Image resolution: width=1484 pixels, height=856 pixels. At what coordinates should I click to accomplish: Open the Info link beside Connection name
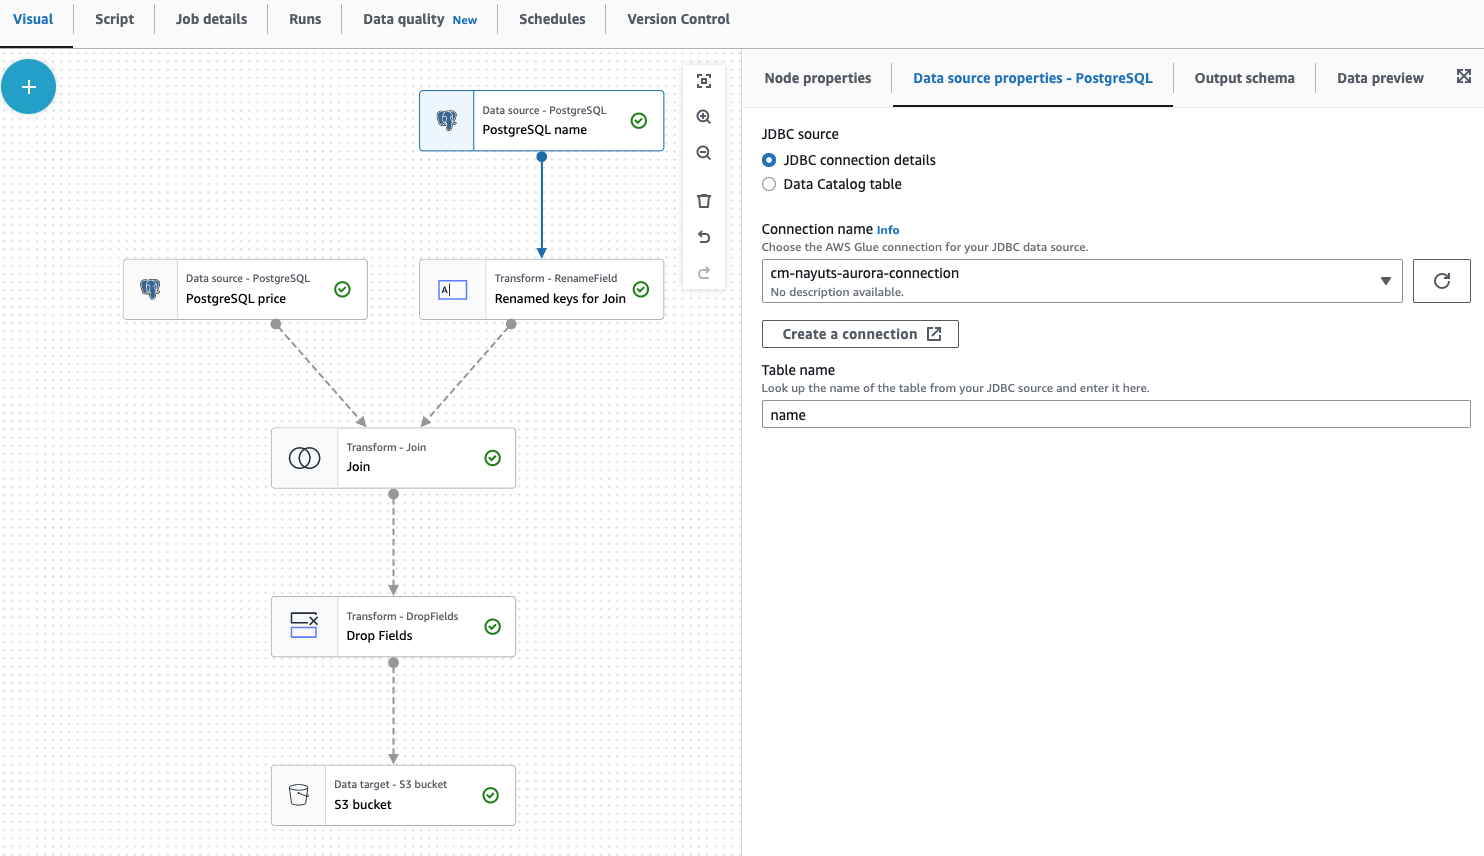[888, 229]
